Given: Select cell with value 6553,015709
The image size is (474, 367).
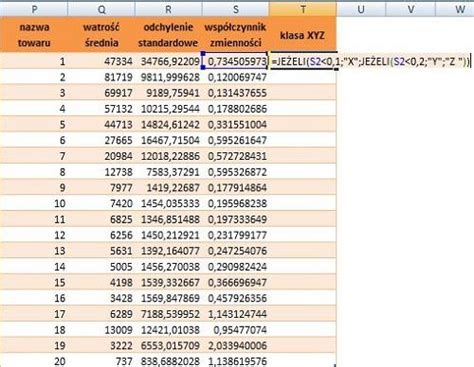Looking at the screenshot, I should click(168, 345).
